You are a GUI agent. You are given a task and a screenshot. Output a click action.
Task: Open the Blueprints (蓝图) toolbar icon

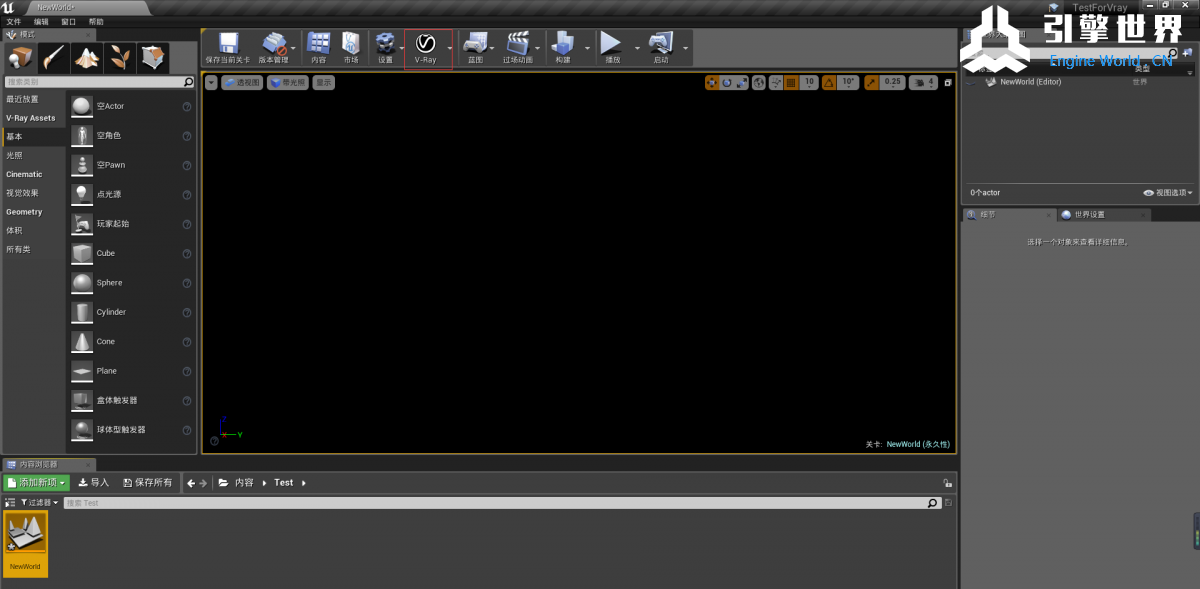pos(475,48)
